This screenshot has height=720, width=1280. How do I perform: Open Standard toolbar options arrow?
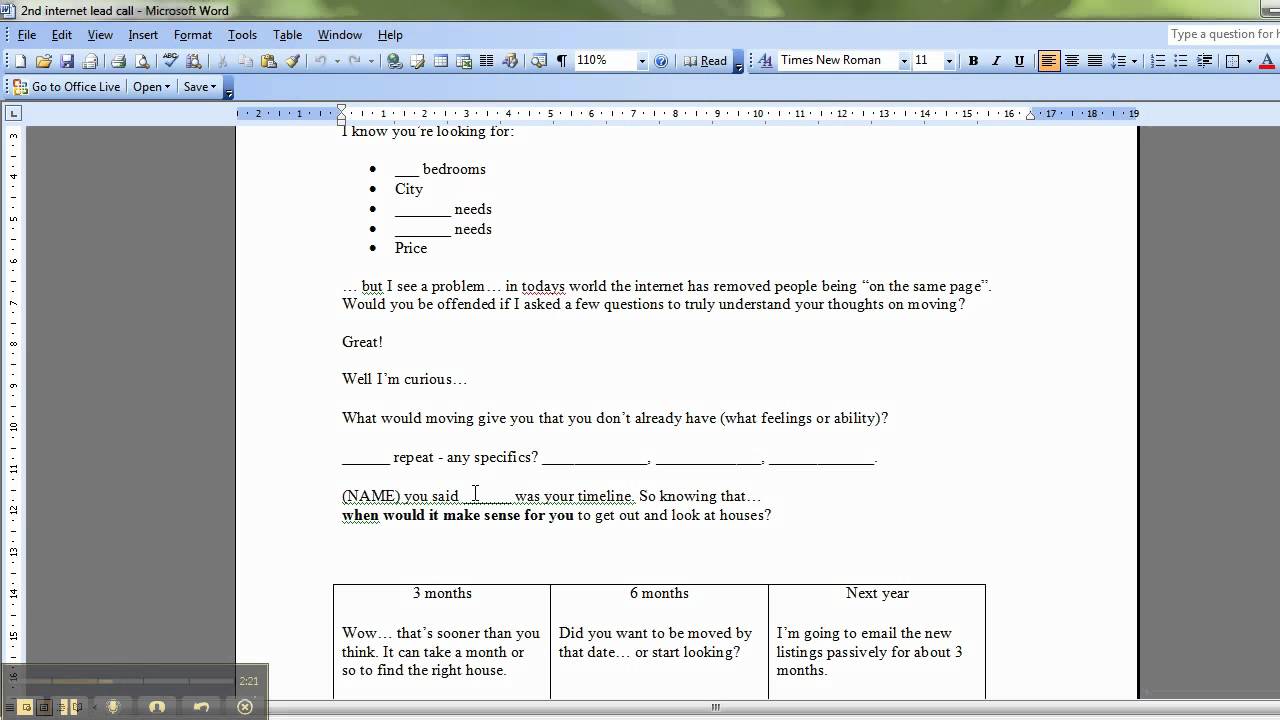tap(739, 62)
